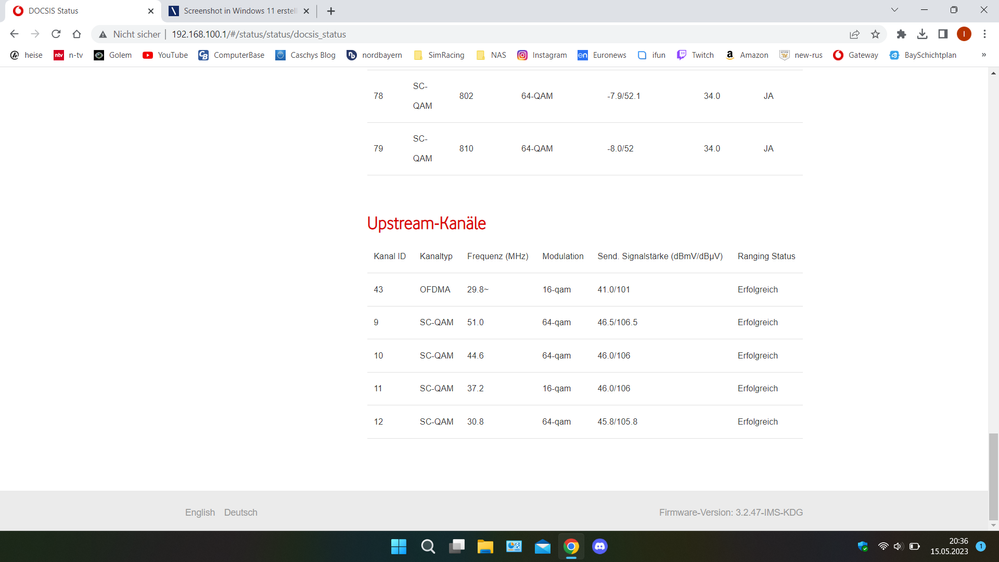Expand the tab search dropdown arrow
Screen dimensions: 999x562
pyautogui.click(x=895, y=10)
